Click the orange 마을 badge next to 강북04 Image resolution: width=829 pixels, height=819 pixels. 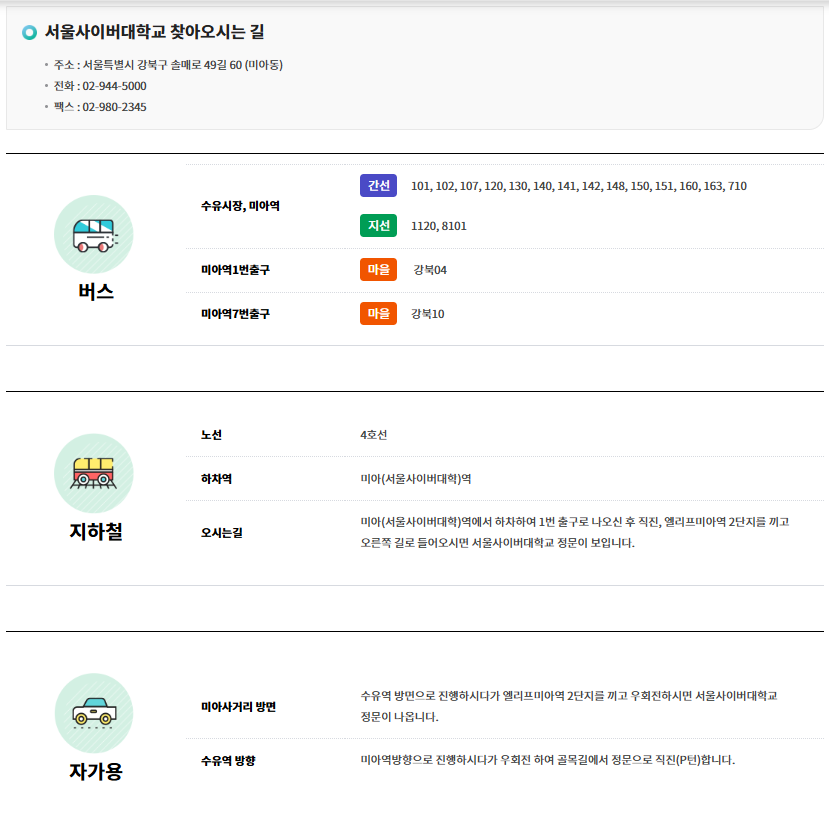pyautogui.click(x=379, y=270)
